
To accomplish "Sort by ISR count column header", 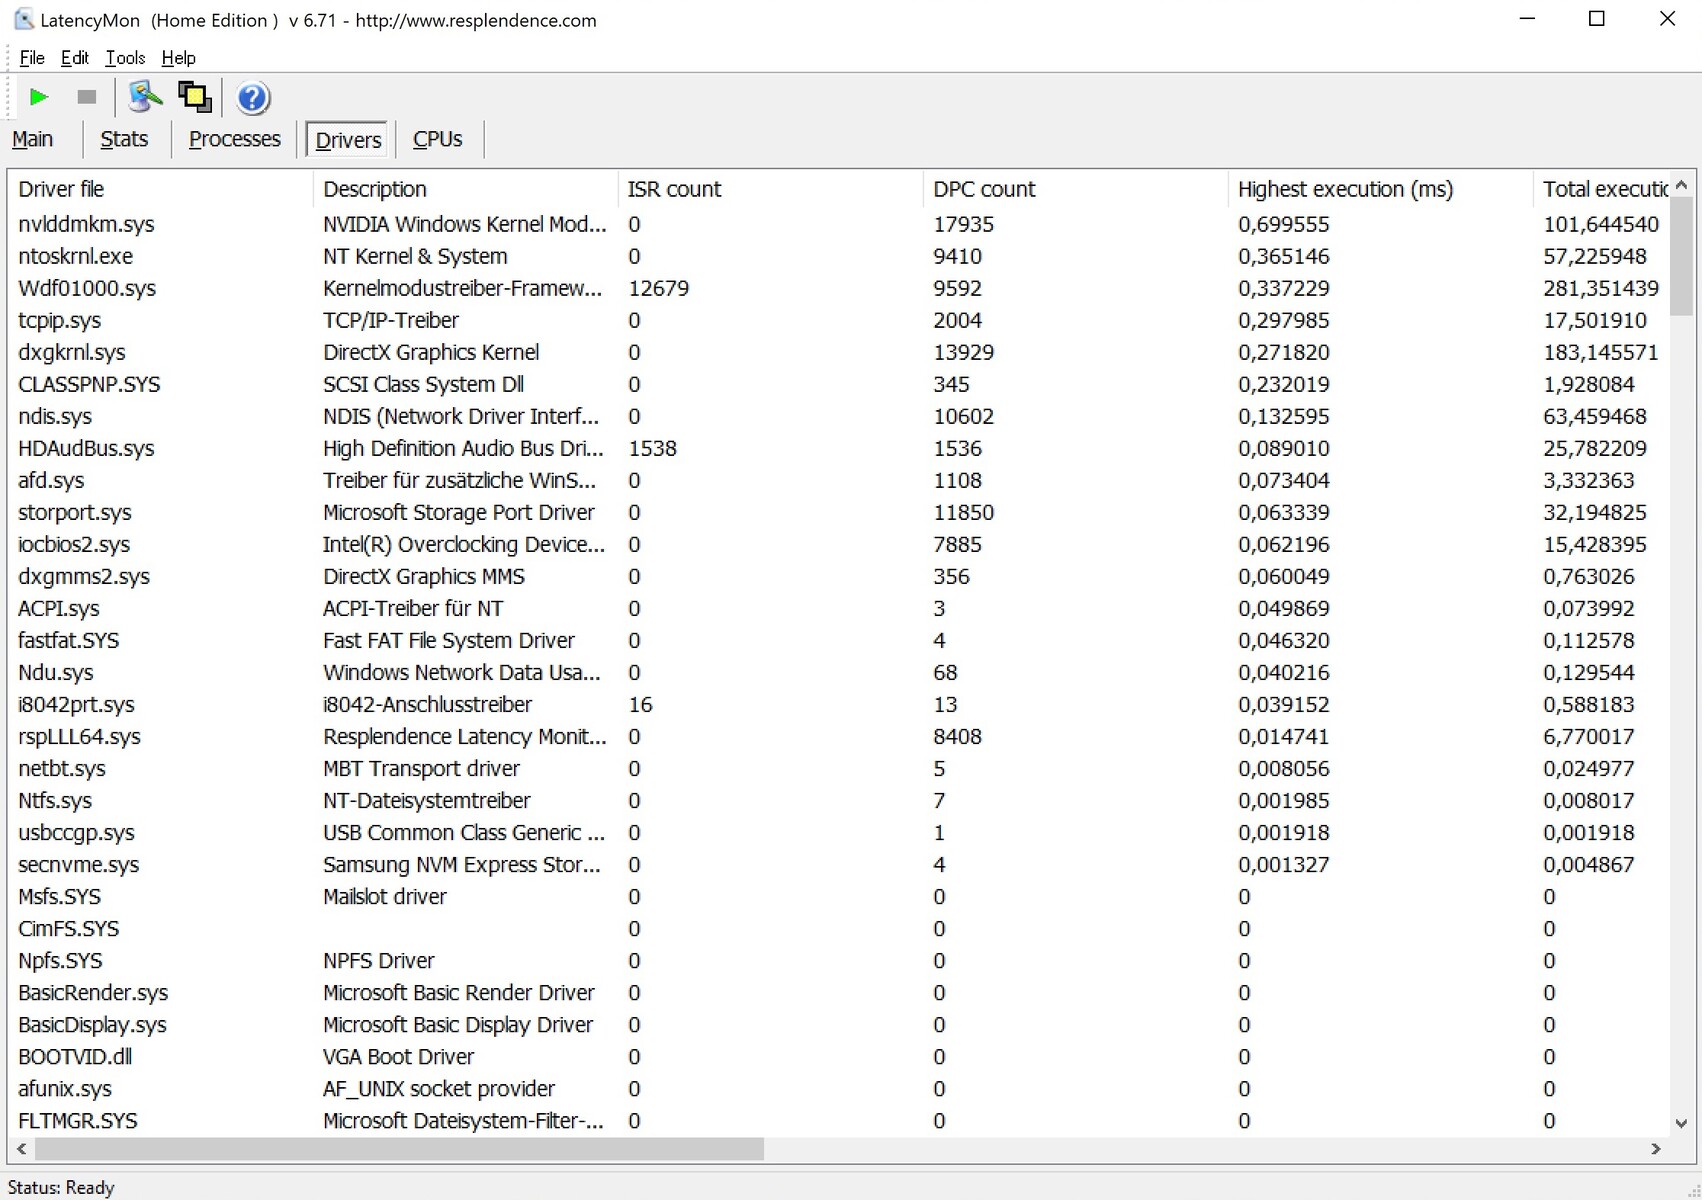I will (771, 189).
